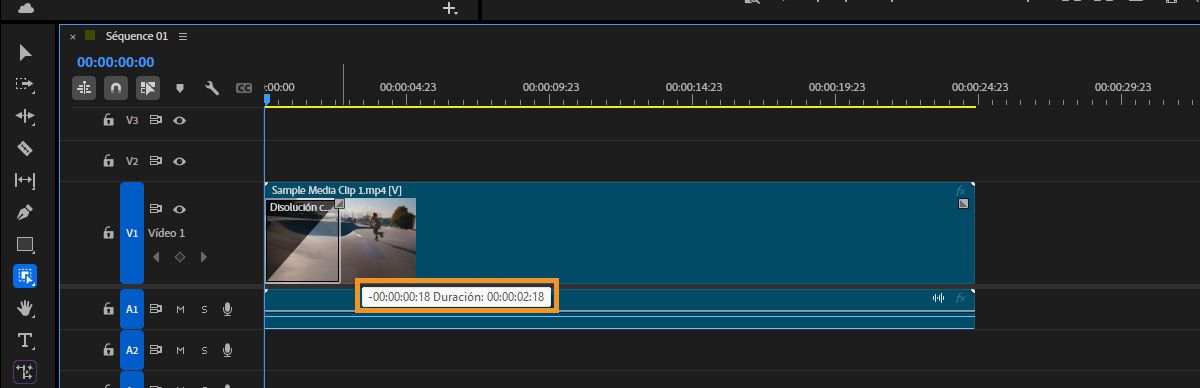Viewport: 1200px width, 388px height.
Task: Add a marker with the marker icon
Action: click(x=180, y=88)
